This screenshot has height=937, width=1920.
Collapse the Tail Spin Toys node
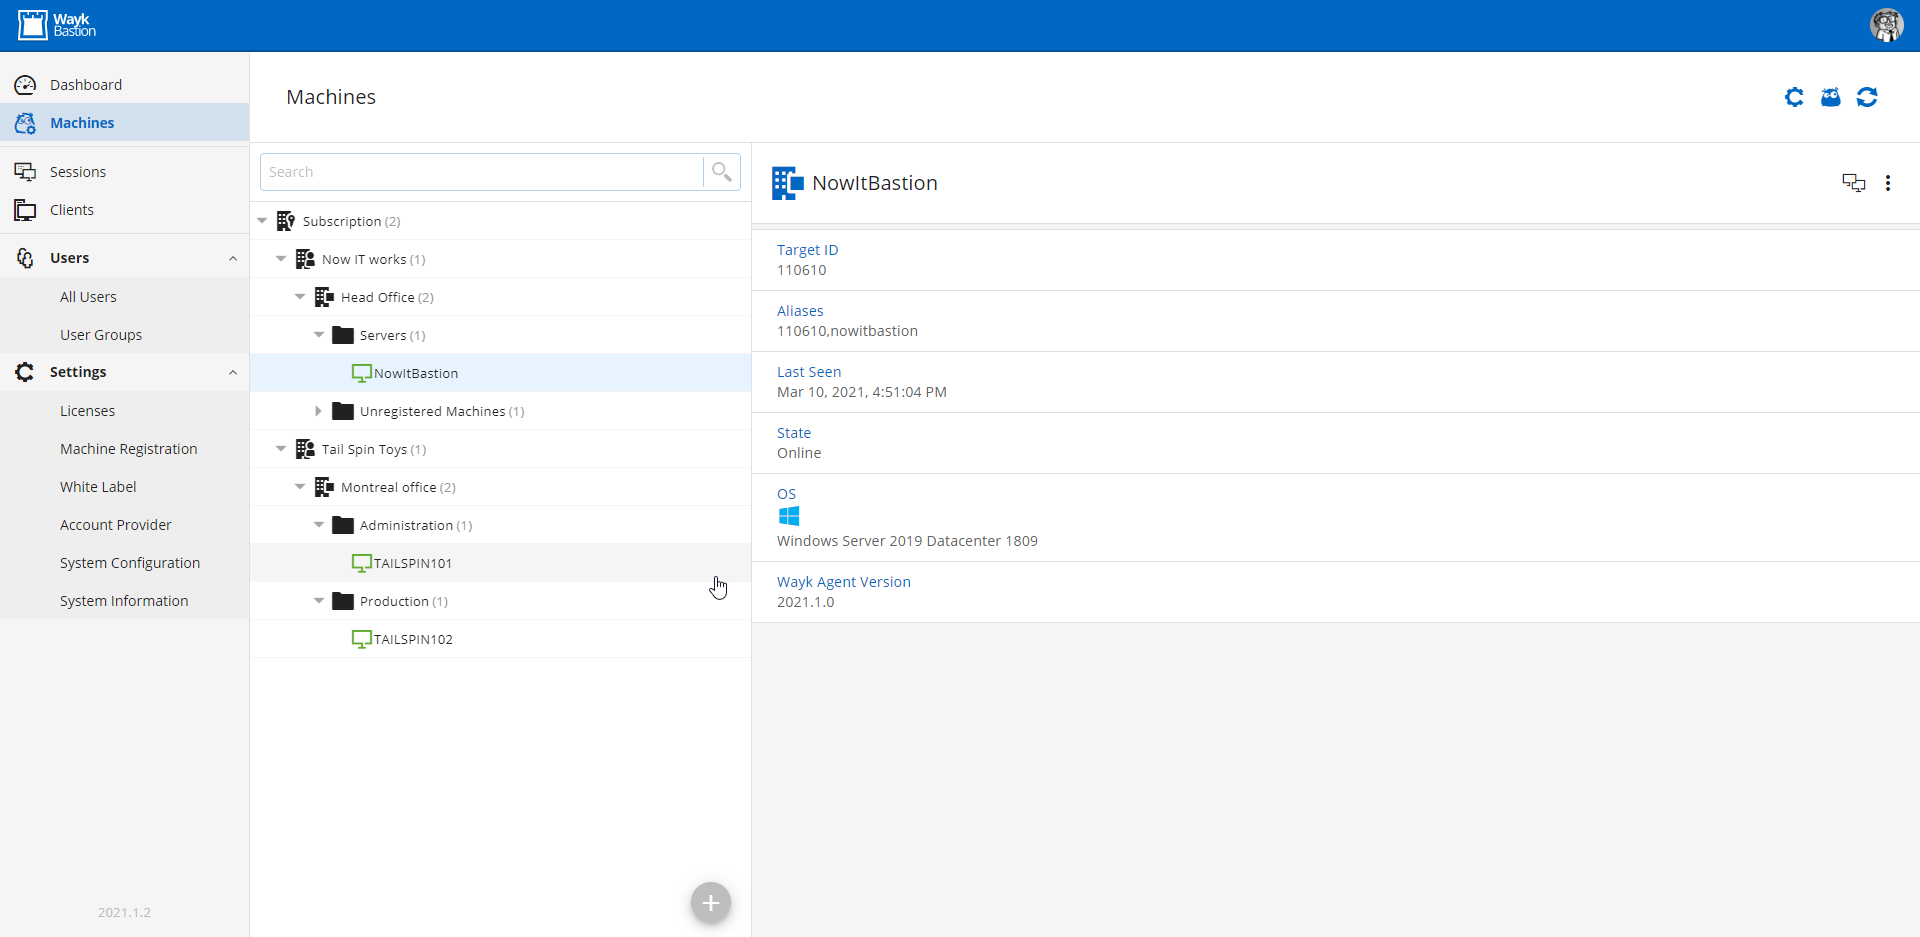pyautogui.click(x=281, y=449)
